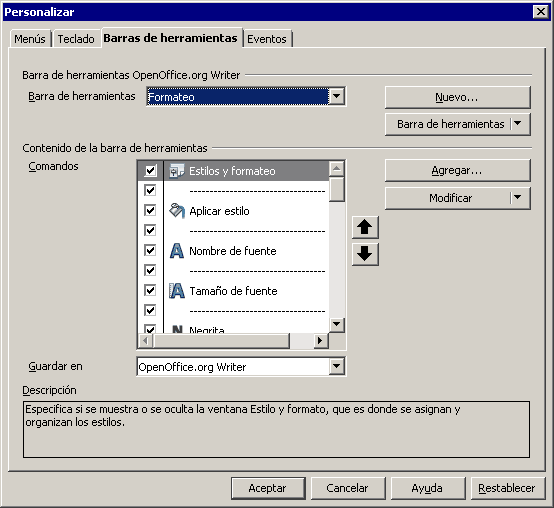The image size is (554, 508).
Task: Move command up with the up arrow
Action: [365, 227]
